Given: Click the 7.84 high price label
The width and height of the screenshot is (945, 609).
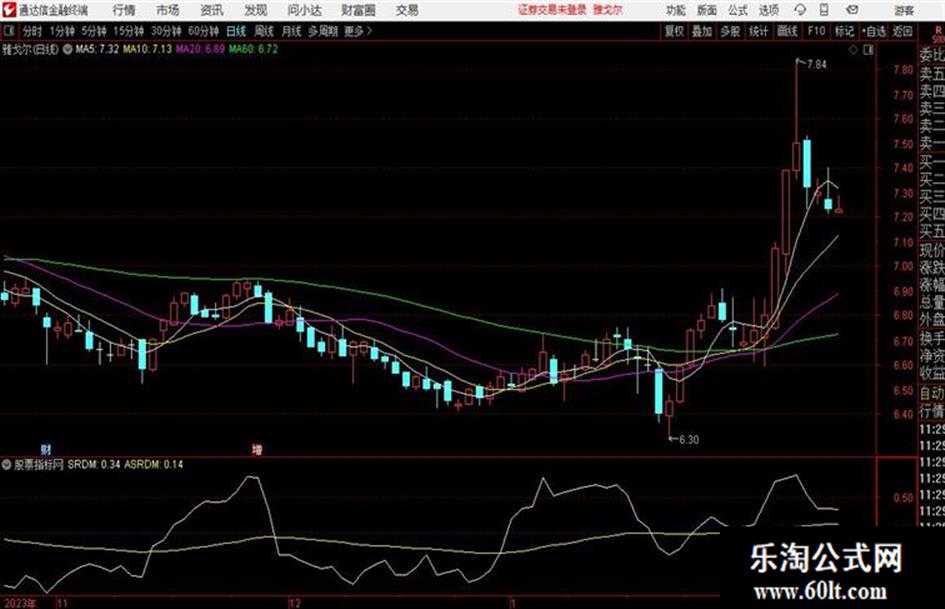Looking at the screenshot, I should [x=817, y=64].
